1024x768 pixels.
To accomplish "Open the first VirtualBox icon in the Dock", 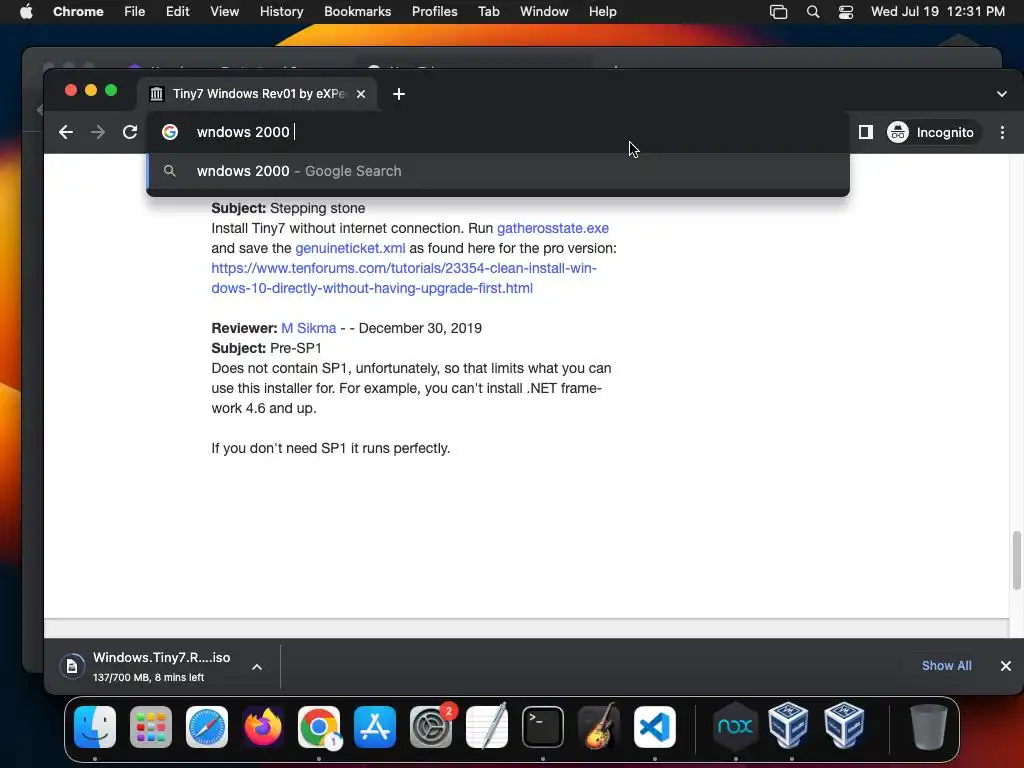I will (788, 726).
